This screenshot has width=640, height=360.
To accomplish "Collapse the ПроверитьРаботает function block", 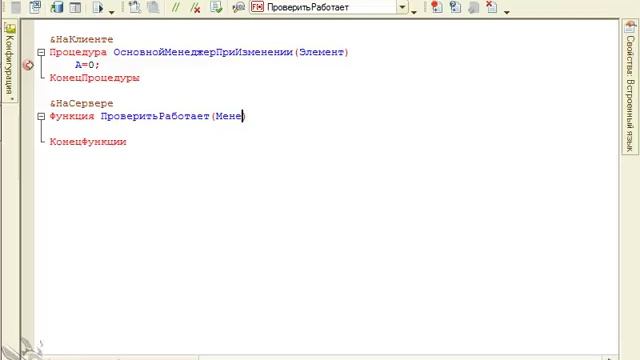I will tap(41, 116).
